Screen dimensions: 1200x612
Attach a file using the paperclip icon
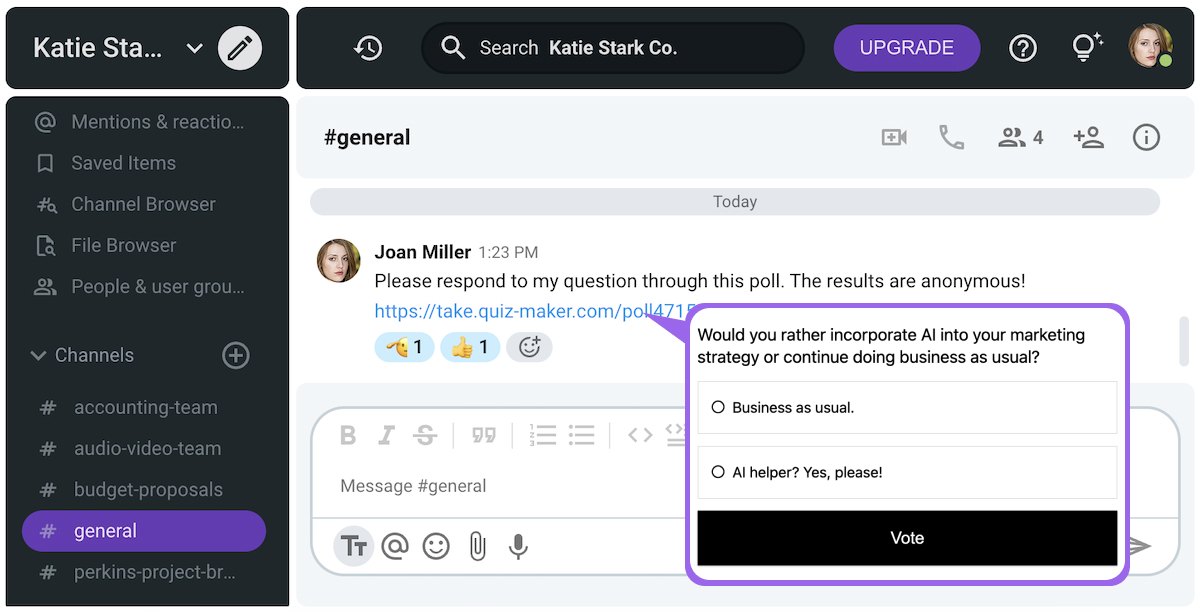[x=477, y=546]
